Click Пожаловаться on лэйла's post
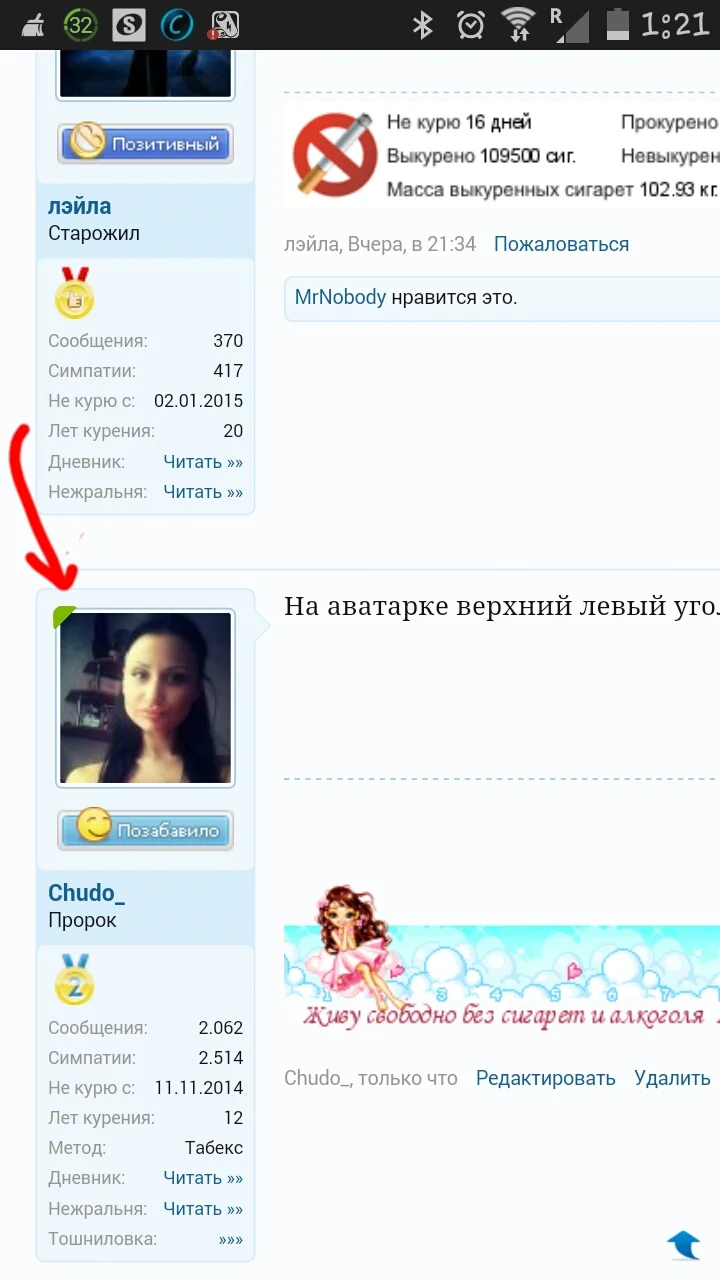This screenshot has height=1280, width=720. (x=561, y=244)
